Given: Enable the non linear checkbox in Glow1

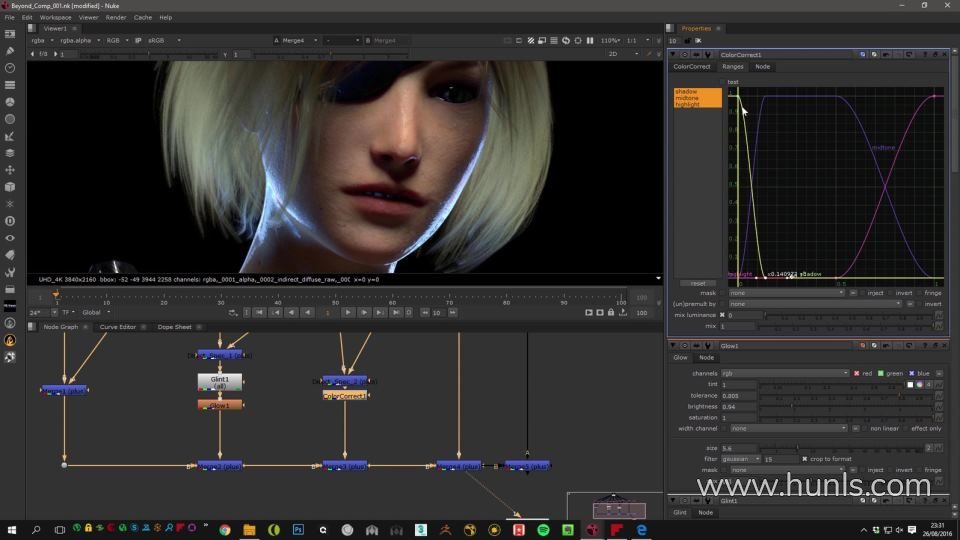Looking at the screenshot, I should click(865, 429).
